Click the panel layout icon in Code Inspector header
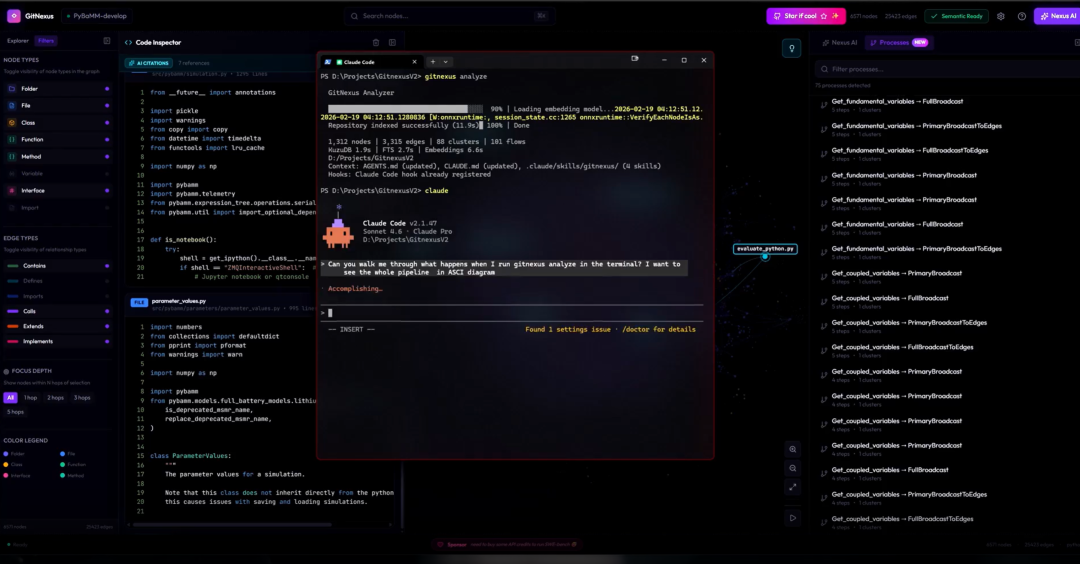Viewport: 1080px width, 564px height. pyautogui.click(x=393, y=43)
